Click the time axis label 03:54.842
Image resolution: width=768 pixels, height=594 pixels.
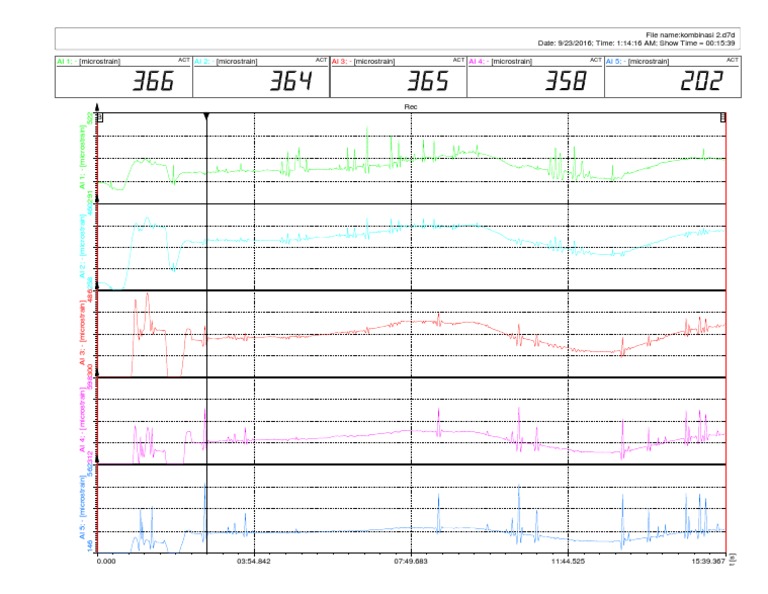pyautogui.click(x=254, y=561)
